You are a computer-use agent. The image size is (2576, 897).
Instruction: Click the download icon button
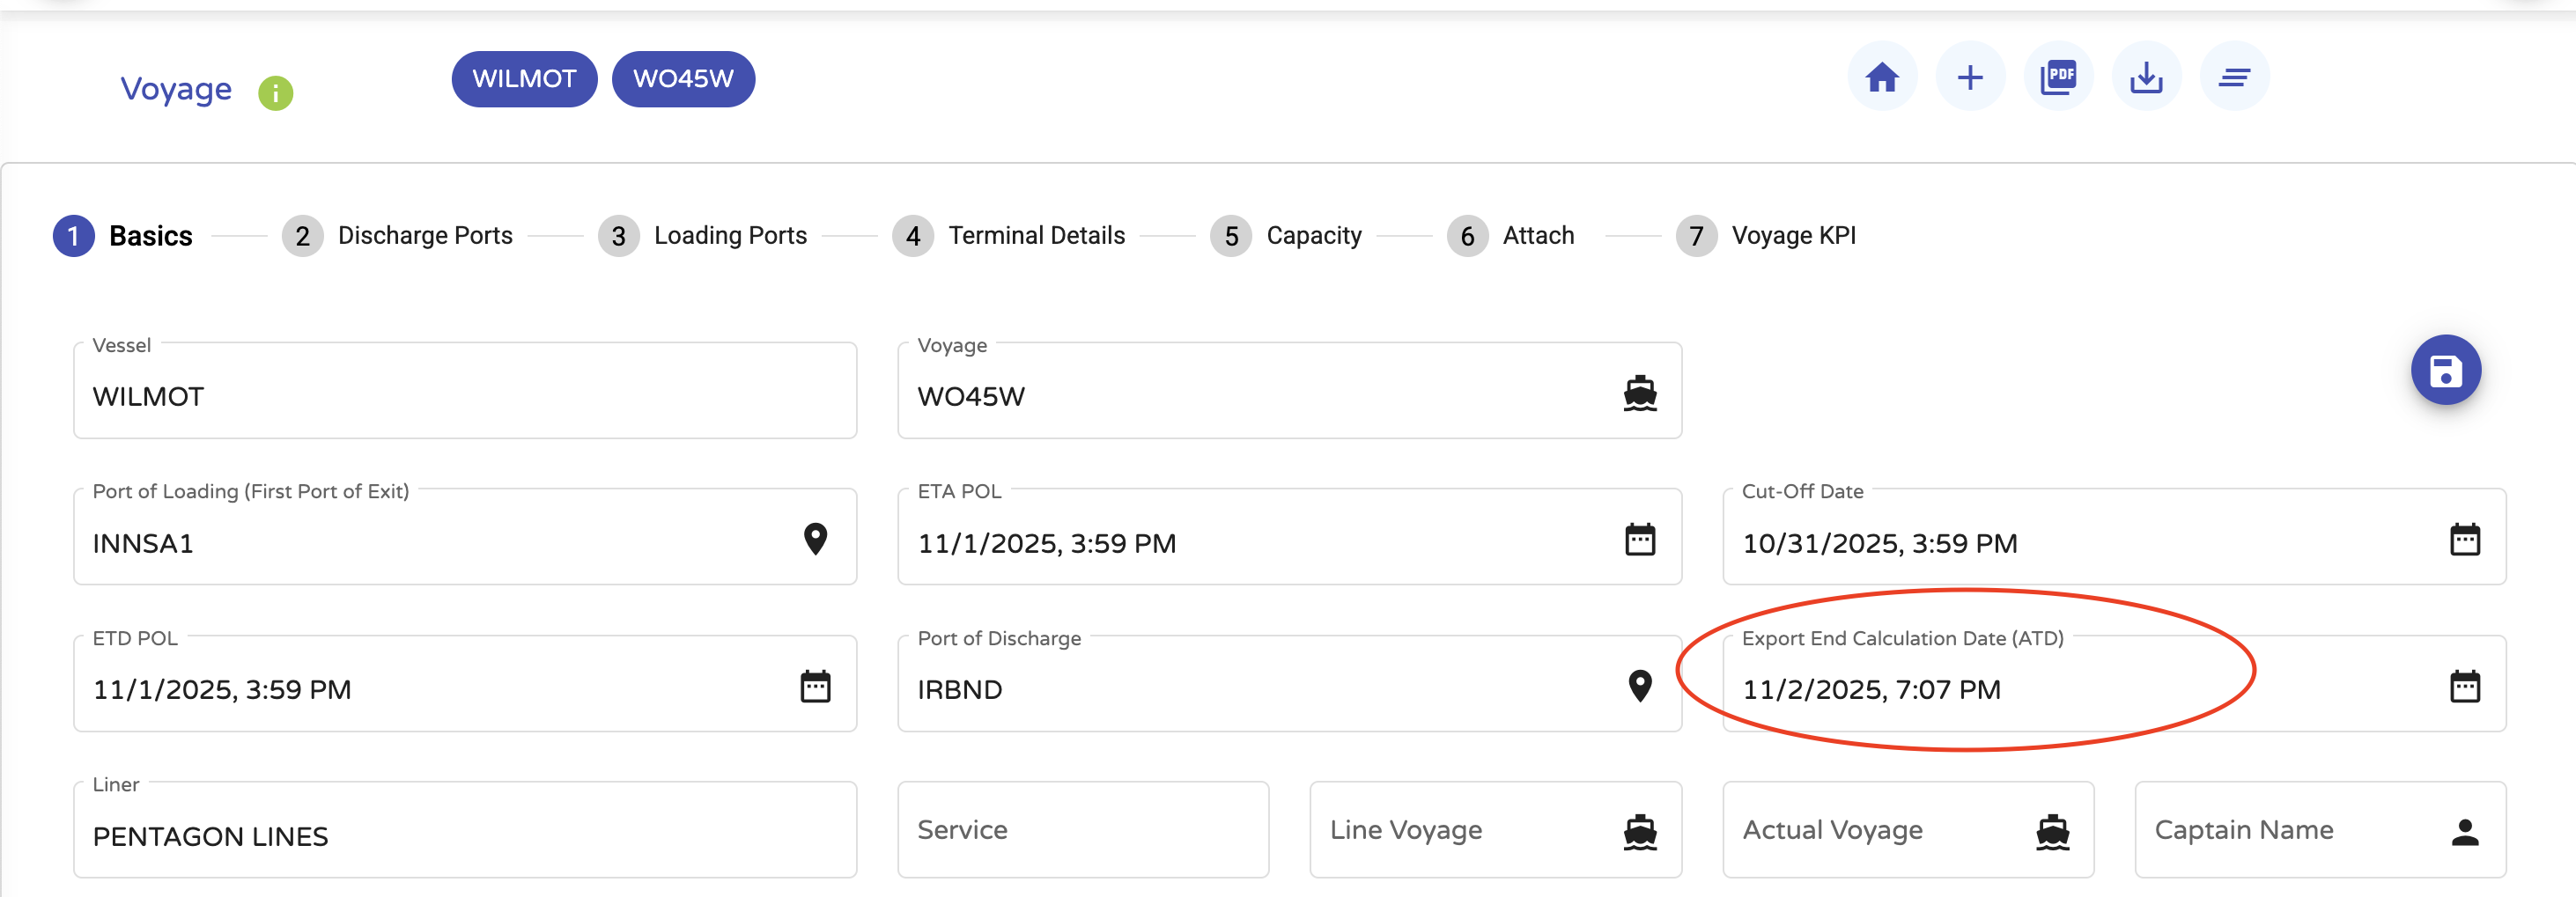(x=2146, y=77)
